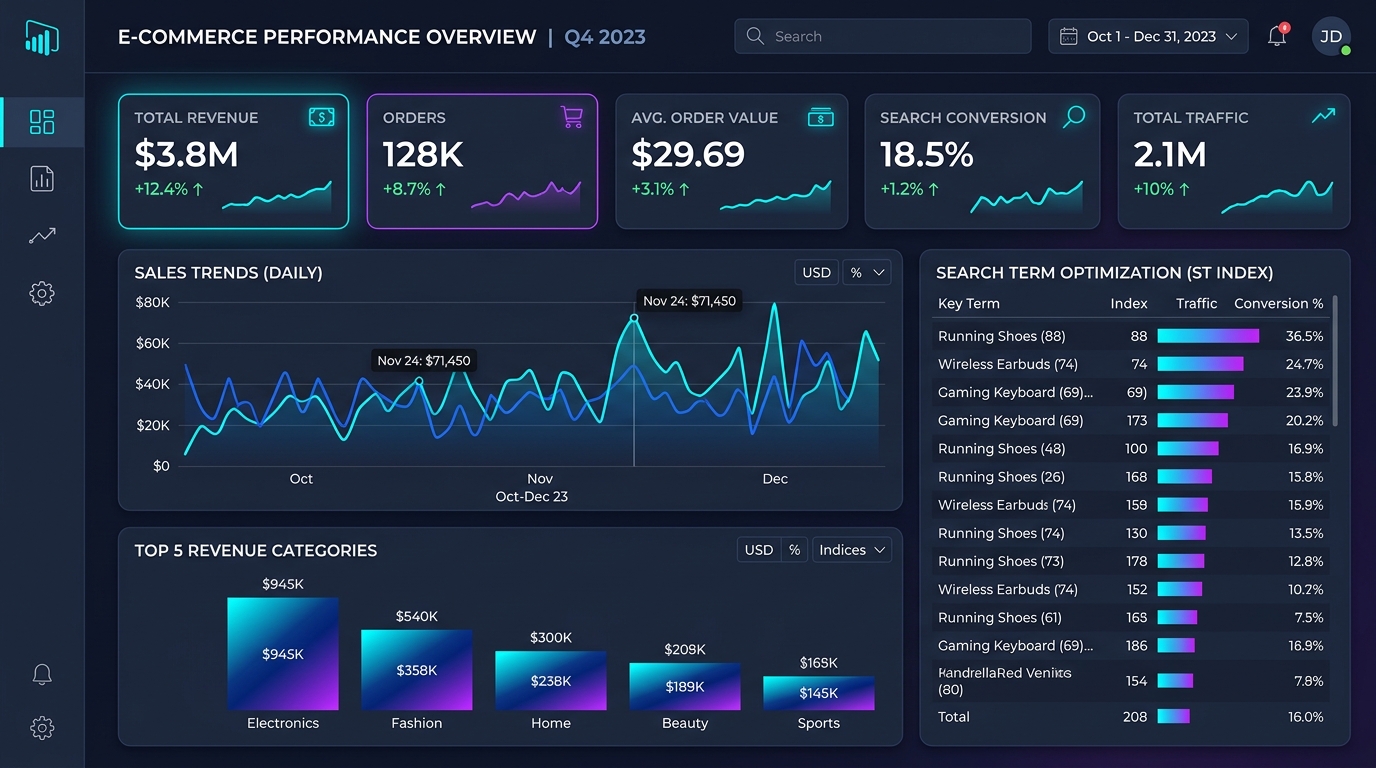Select the Avg. Order Value $29.69 card

(731, 161)
